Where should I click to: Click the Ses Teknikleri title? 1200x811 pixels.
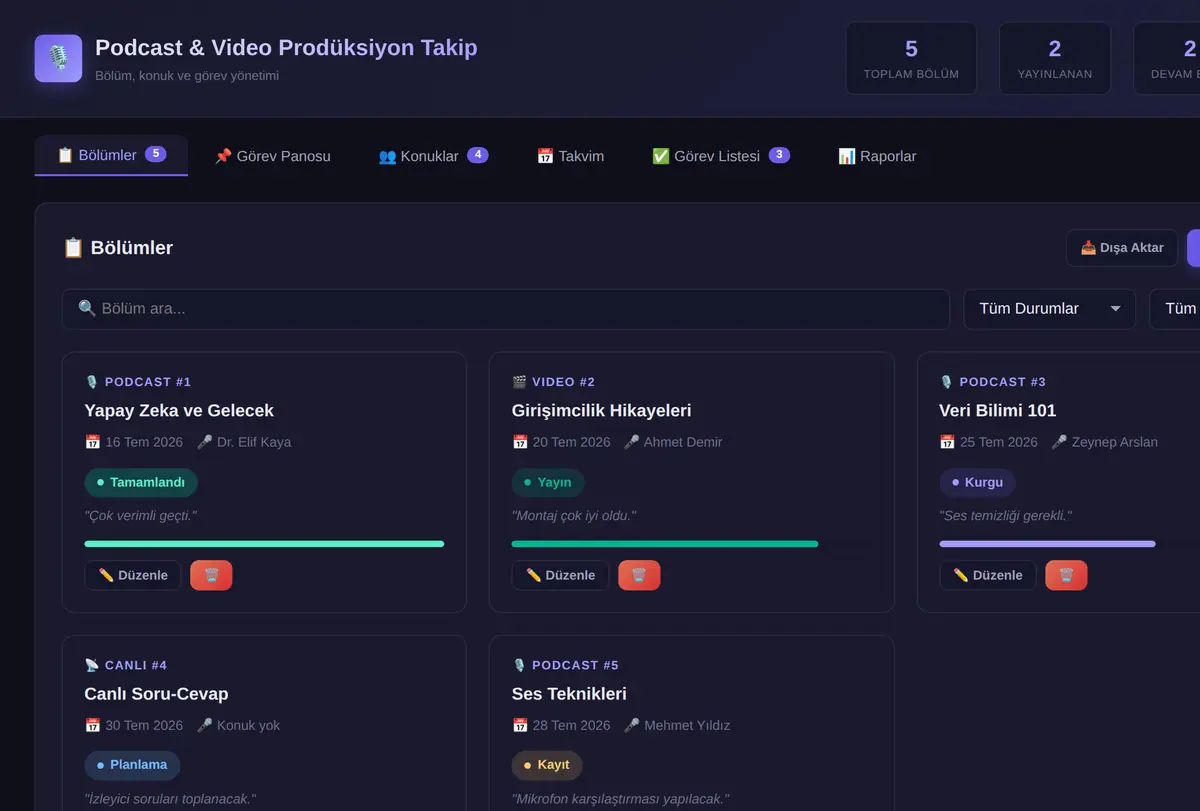pos(569,694)
